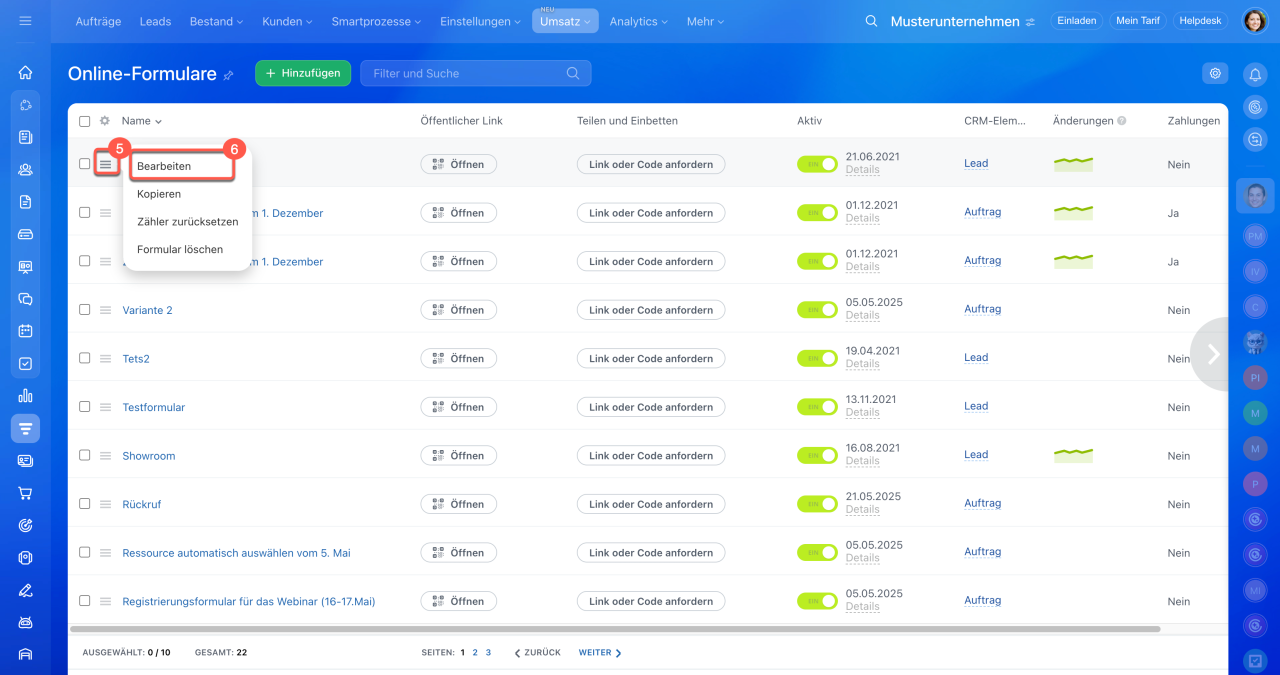1280x675 pixels.
Task: Open row menu icon for Rückruf
Action: (105, 504)
